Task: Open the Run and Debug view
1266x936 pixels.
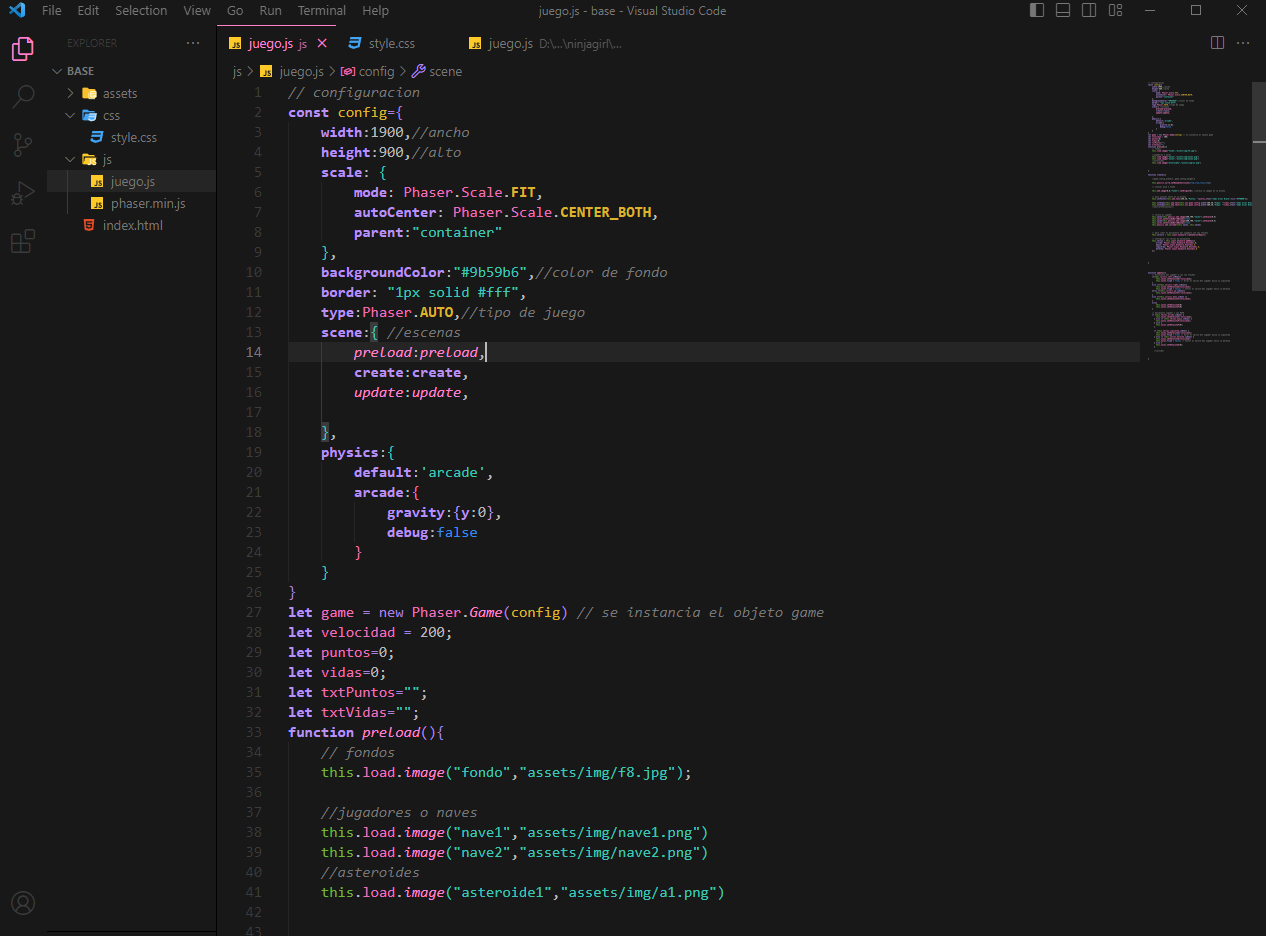Action: click(x=22, y=193)
